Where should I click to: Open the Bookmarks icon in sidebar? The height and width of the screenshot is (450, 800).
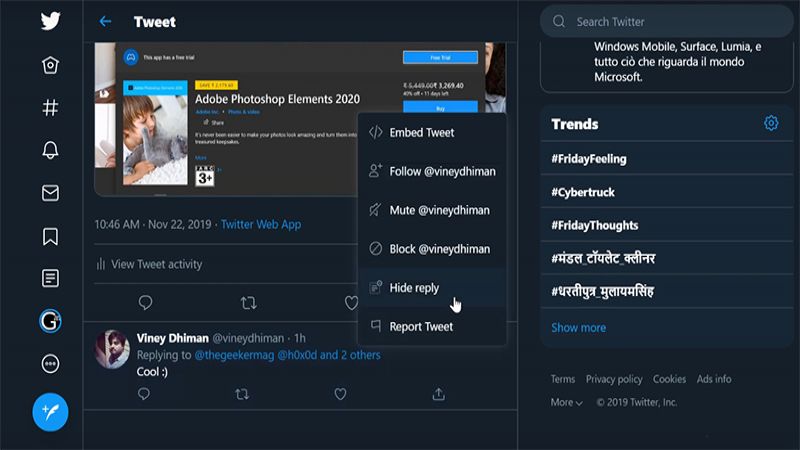point(51,236)
